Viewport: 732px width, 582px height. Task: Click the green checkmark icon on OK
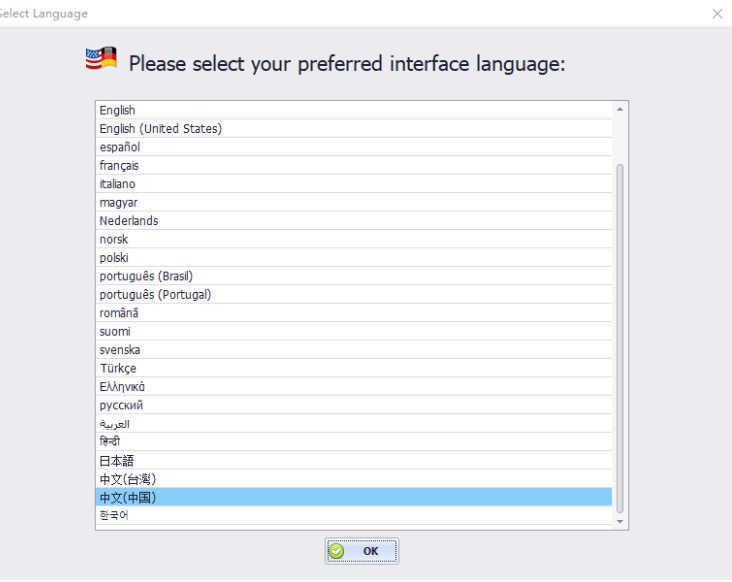tap(336, 551)
